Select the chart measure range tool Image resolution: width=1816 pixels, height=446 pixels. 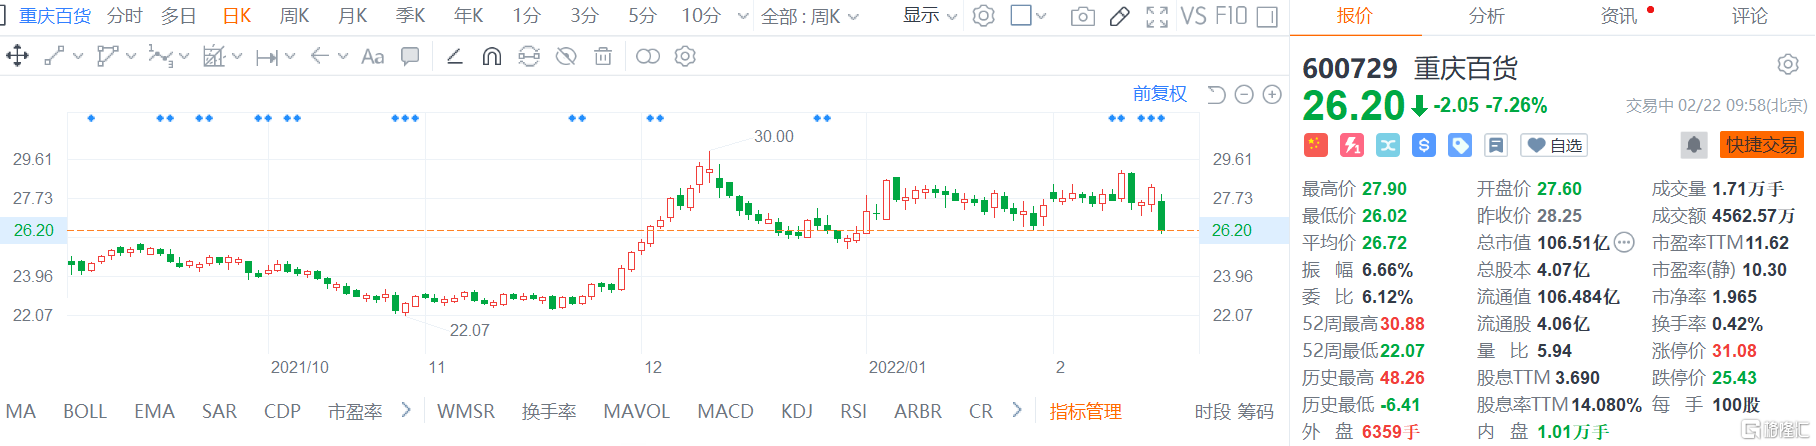214,56
